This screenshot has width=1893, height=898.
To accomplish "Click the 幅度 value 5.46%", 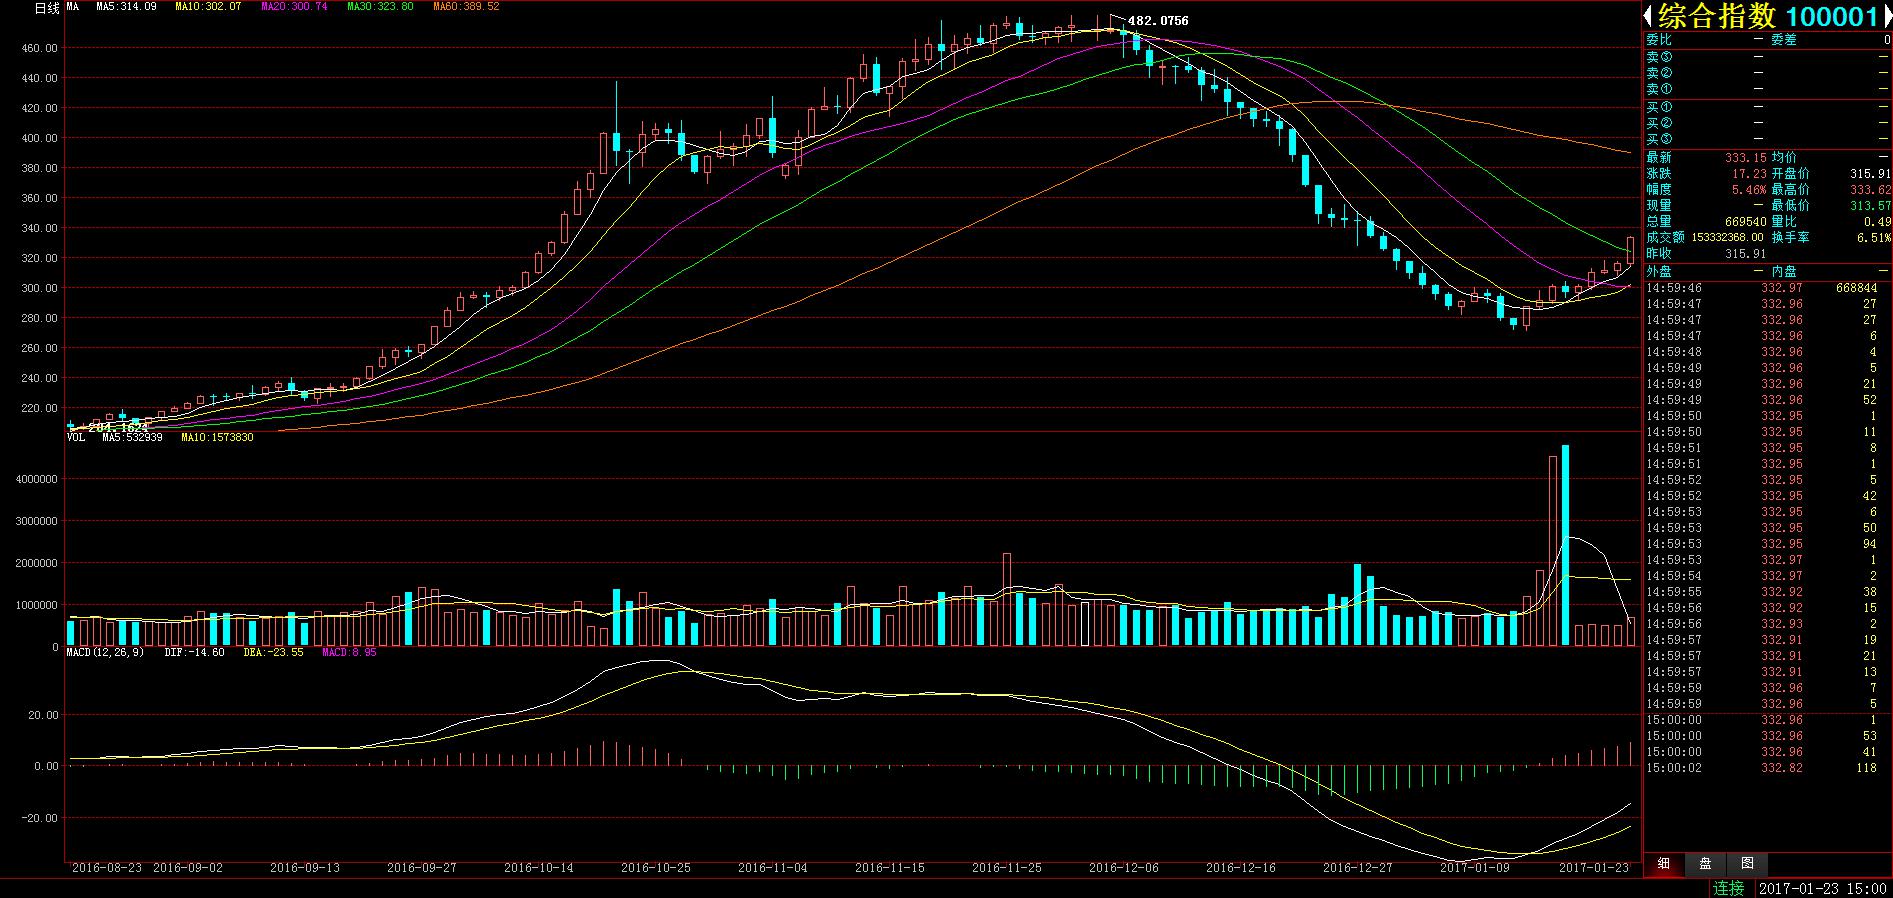I will coord(1749,189).
